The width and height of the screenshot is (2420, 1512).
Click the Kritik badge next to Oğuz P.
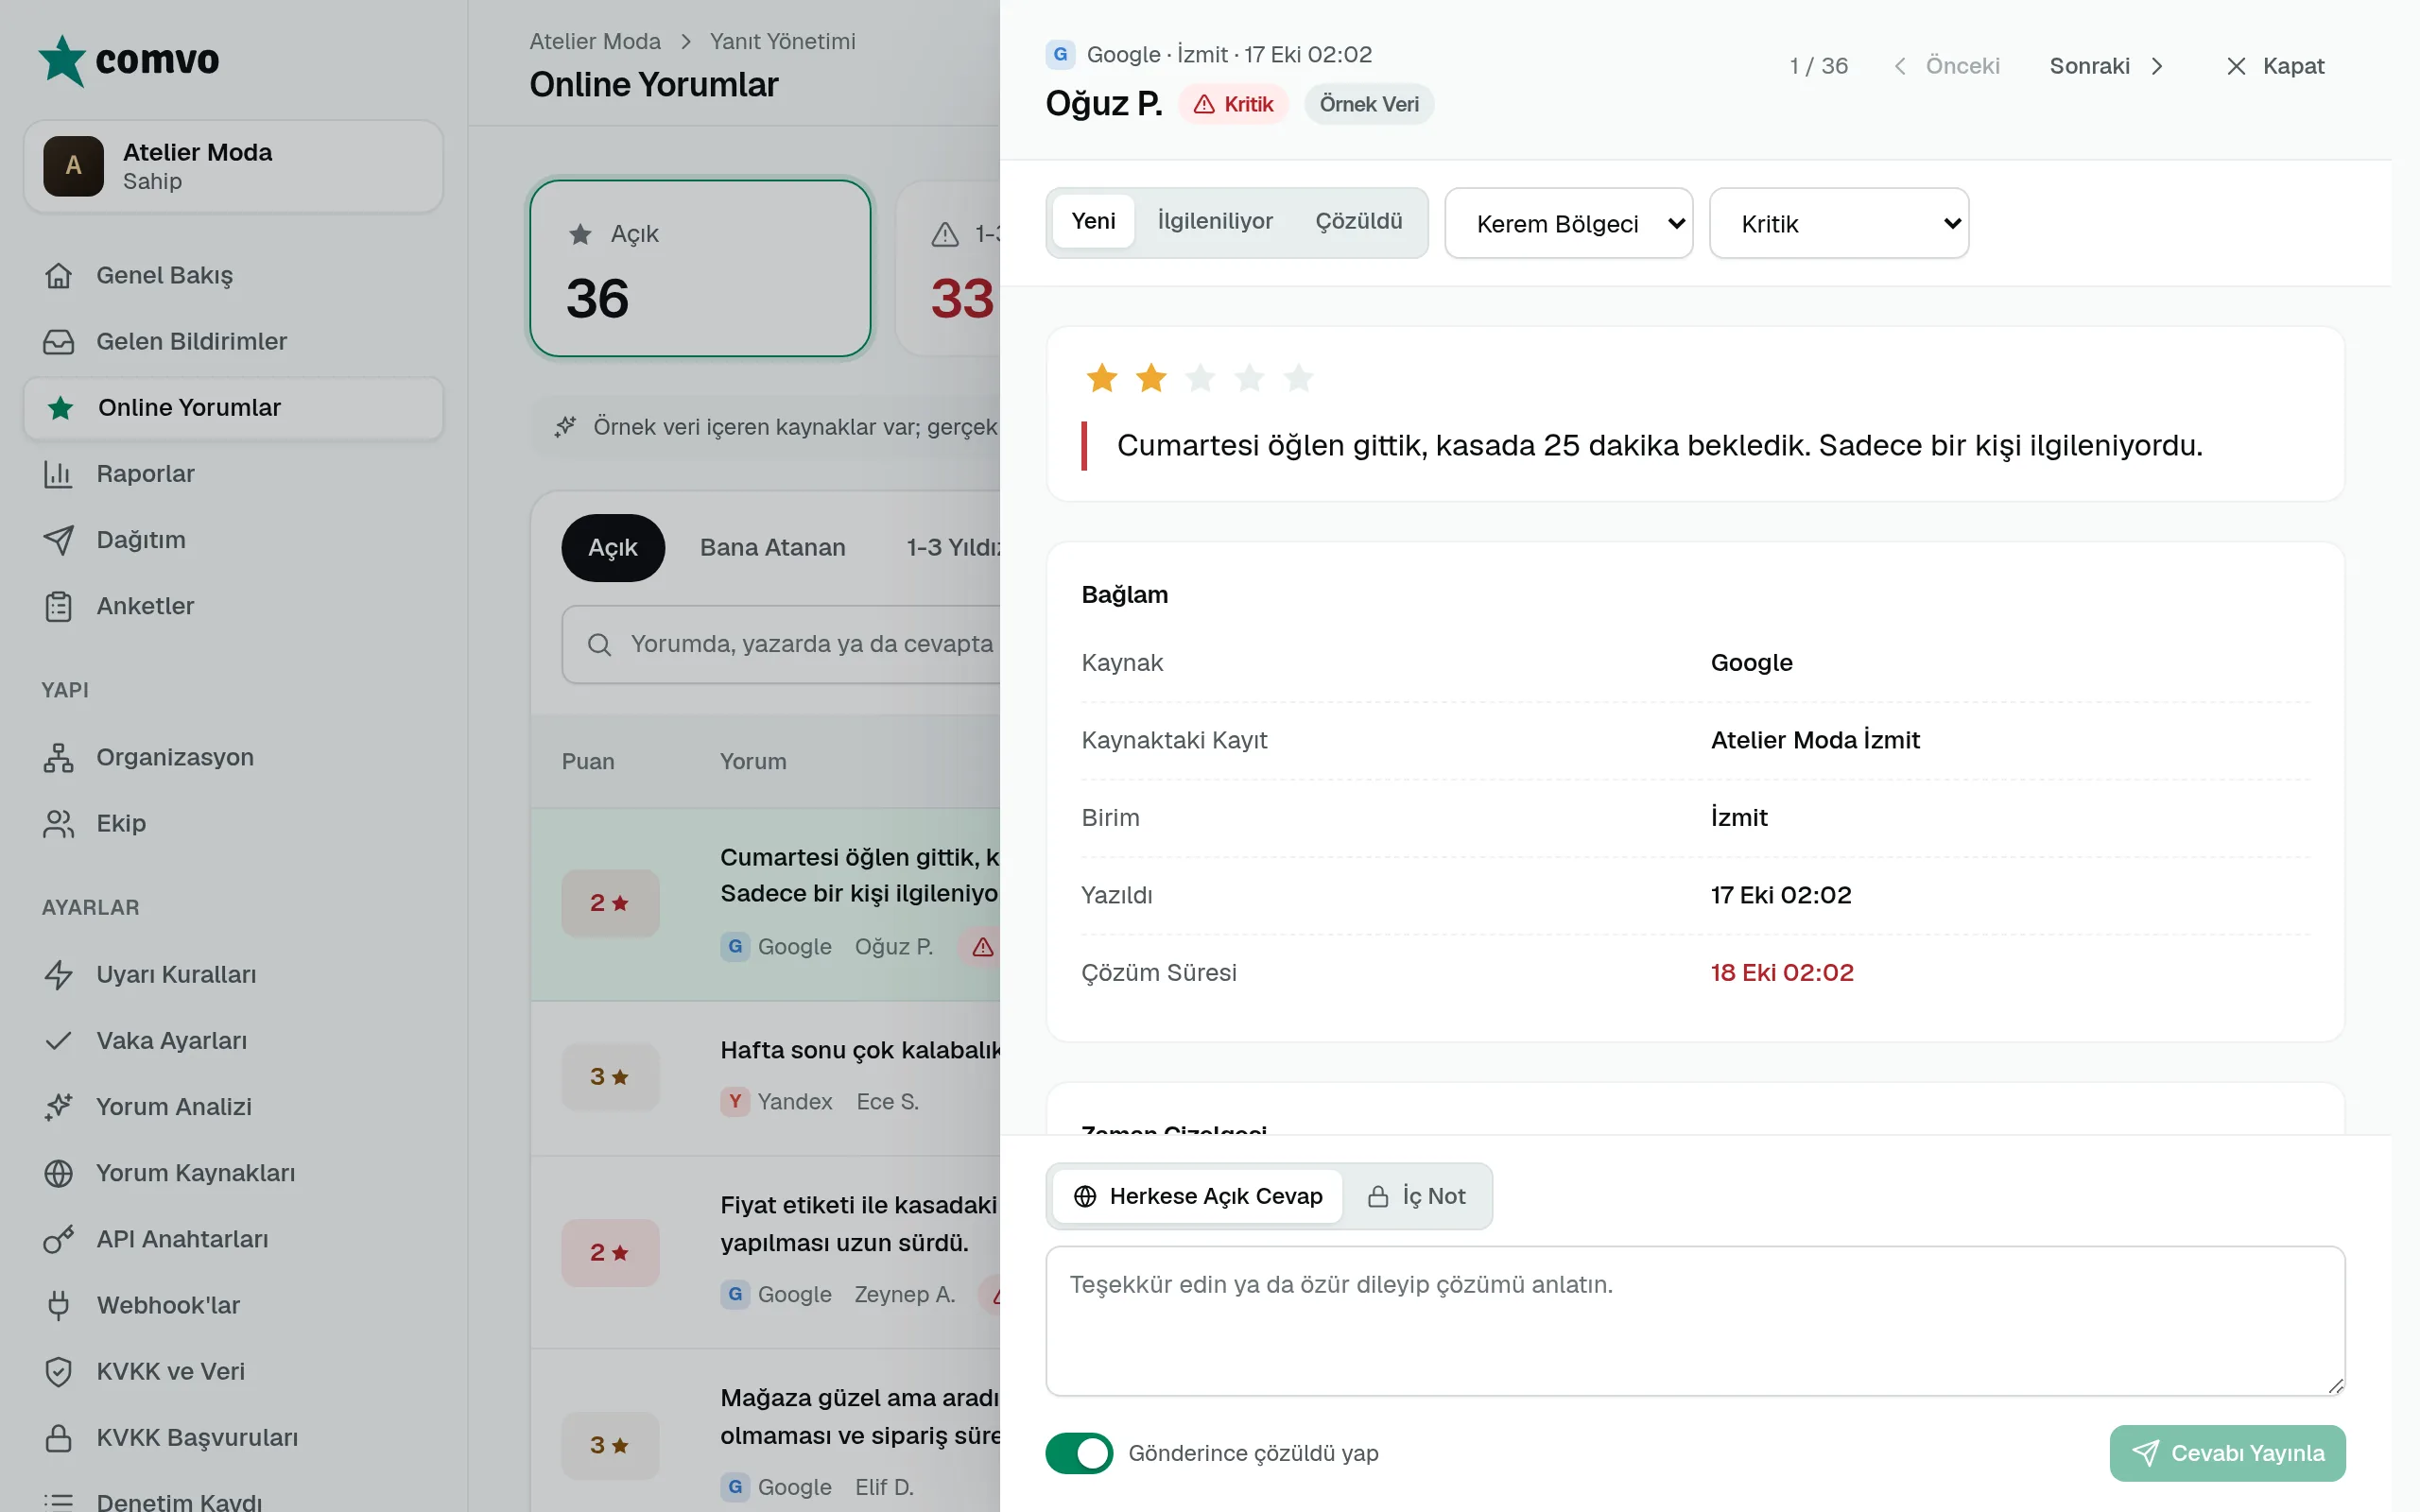[1234, 104]
